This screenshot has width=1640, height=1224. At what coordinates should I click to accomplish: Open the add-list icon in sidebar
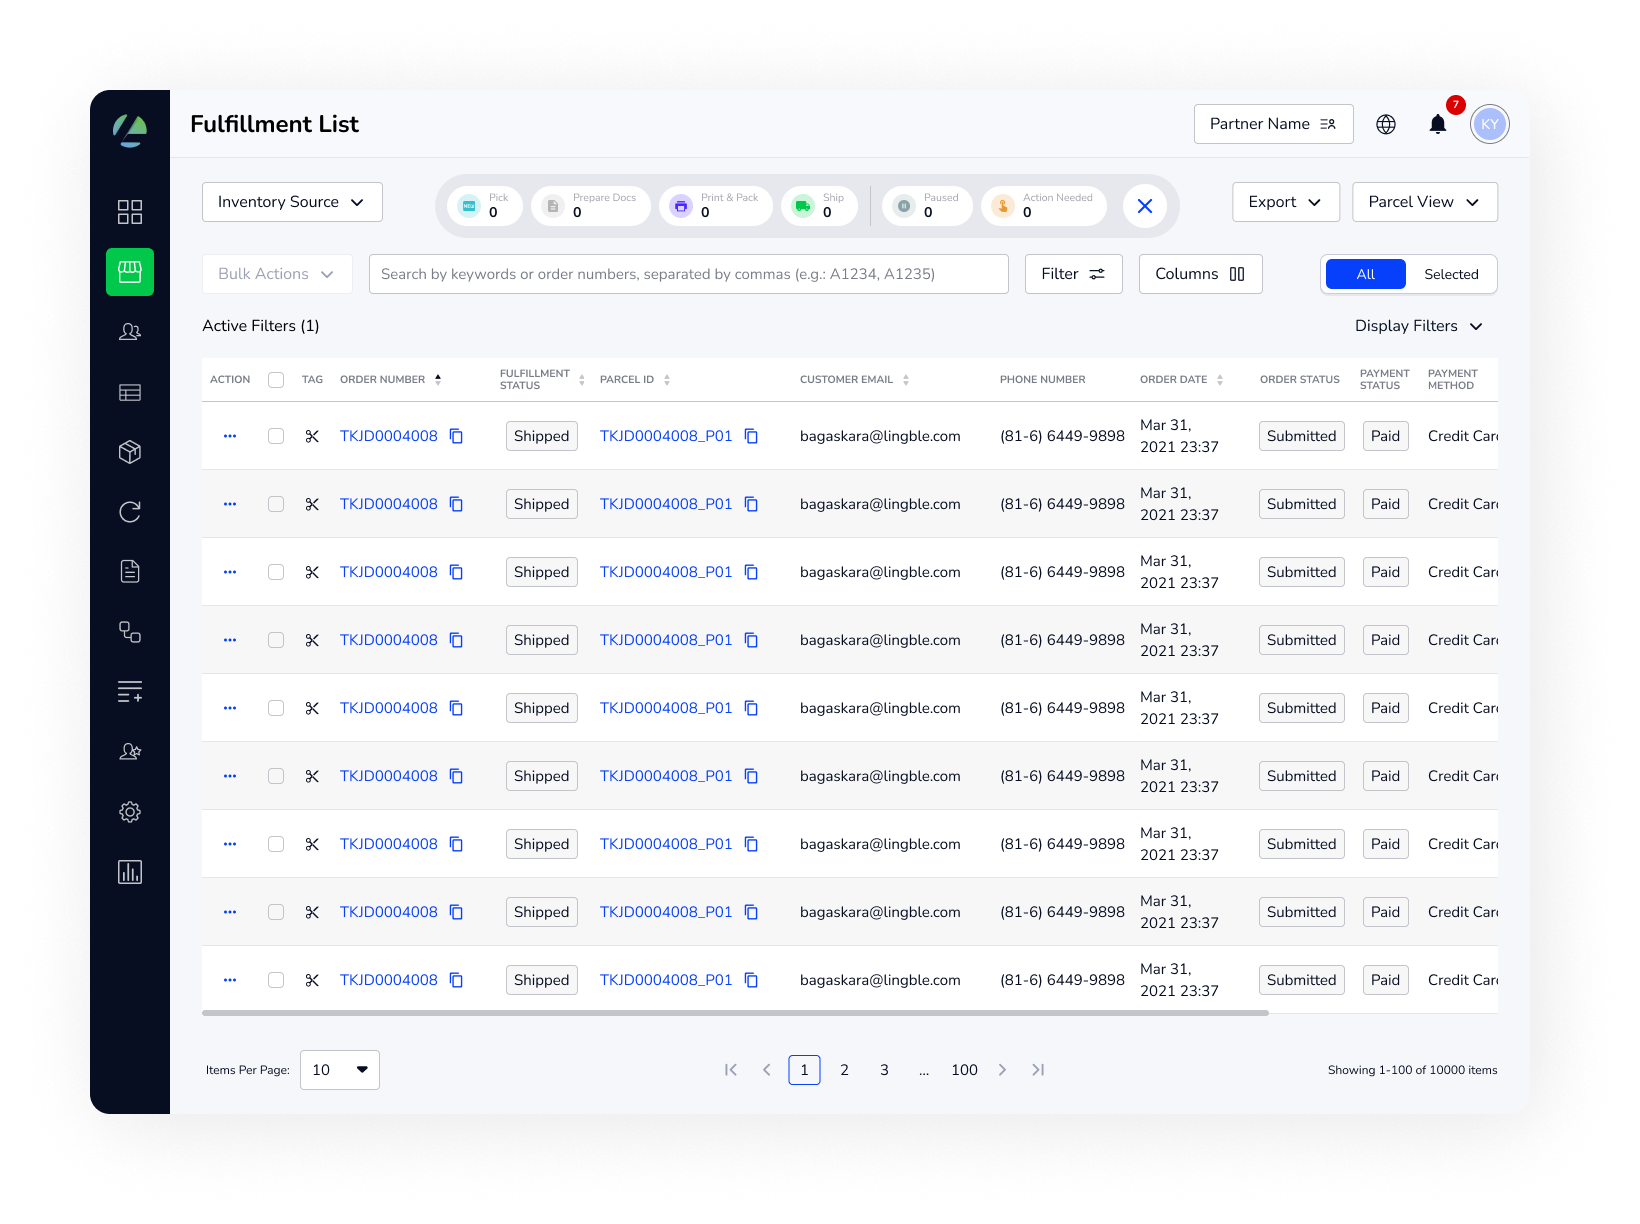point(130,692)
